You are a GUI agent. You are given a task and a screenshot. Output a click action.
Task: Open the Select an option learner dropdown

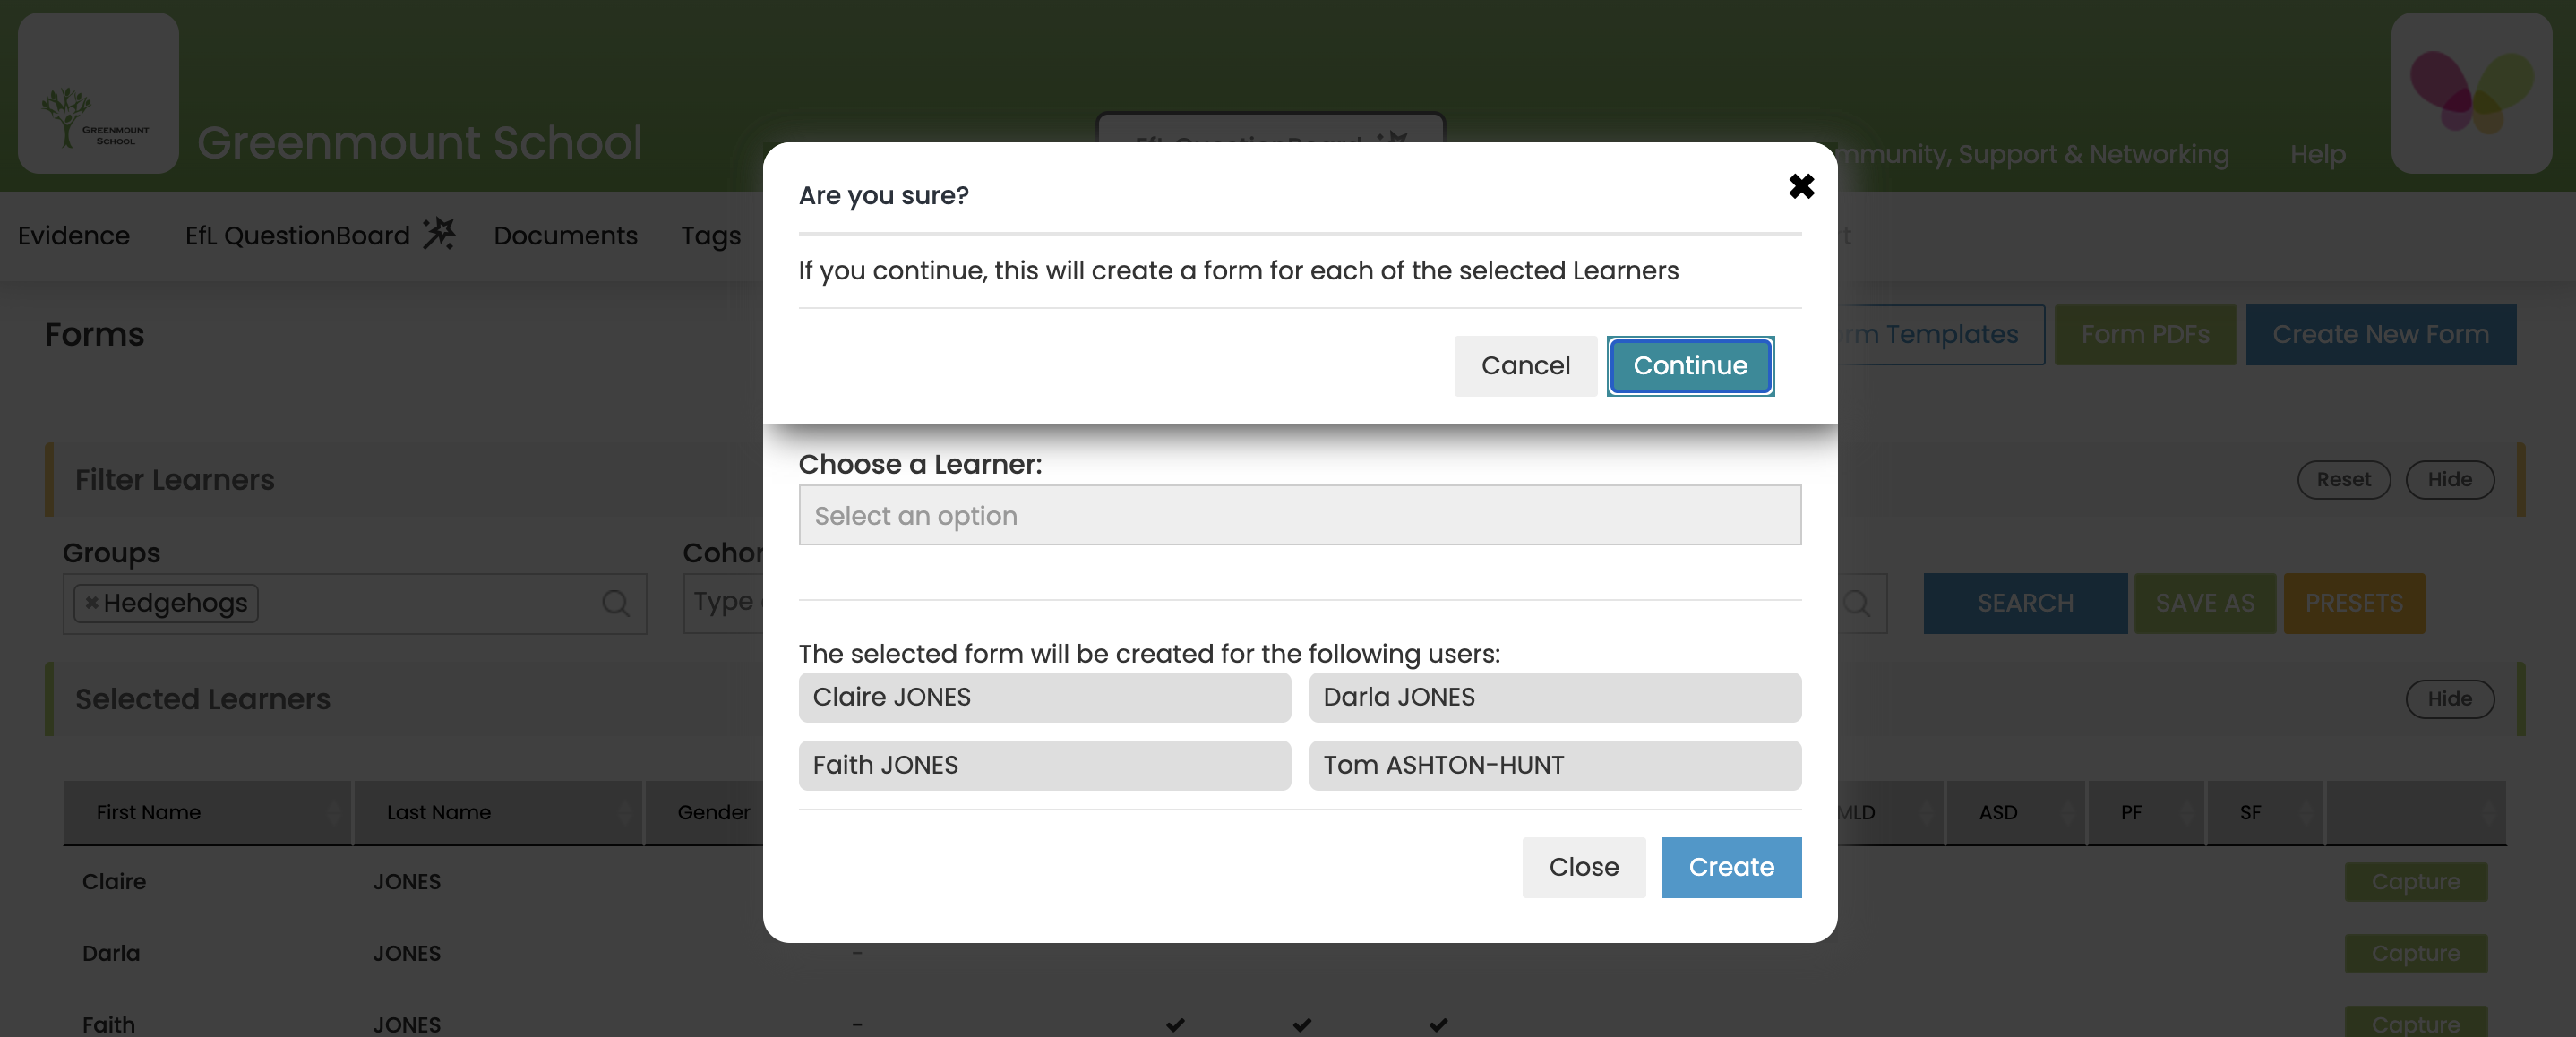[1299, 515]
